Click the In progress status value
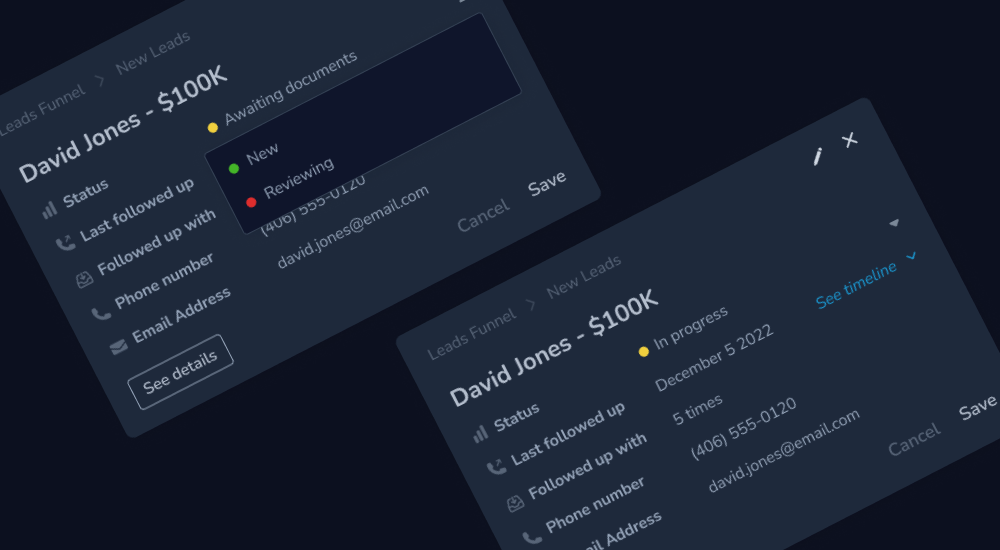This screenshot has width=1000, height=550. tap(691, 327)
